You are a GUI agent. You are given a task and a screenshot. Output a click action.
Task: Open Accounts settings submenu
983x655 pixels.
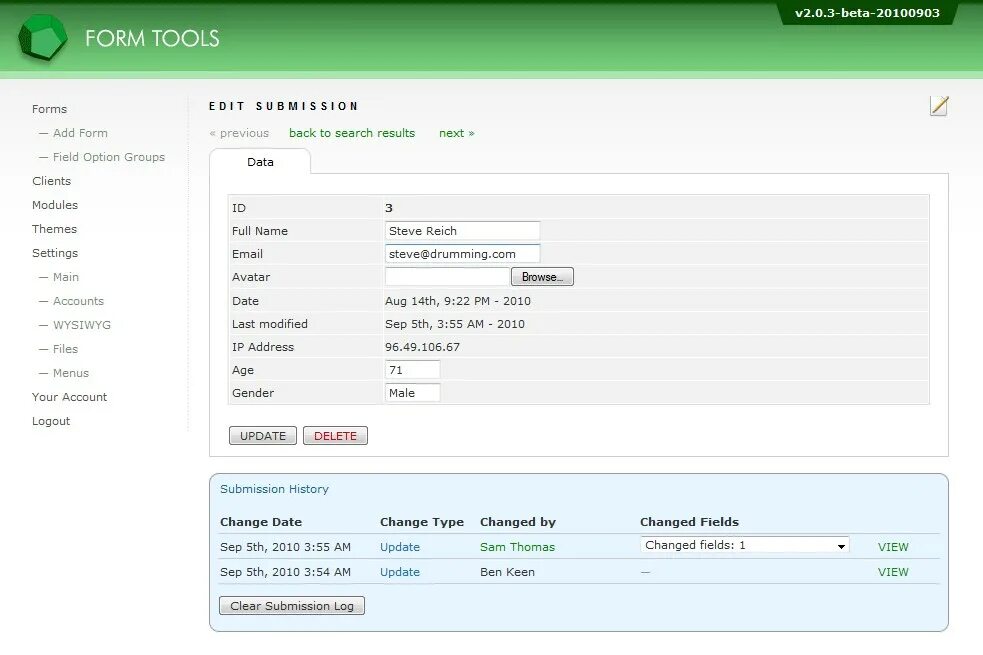(x=78, y=301)
